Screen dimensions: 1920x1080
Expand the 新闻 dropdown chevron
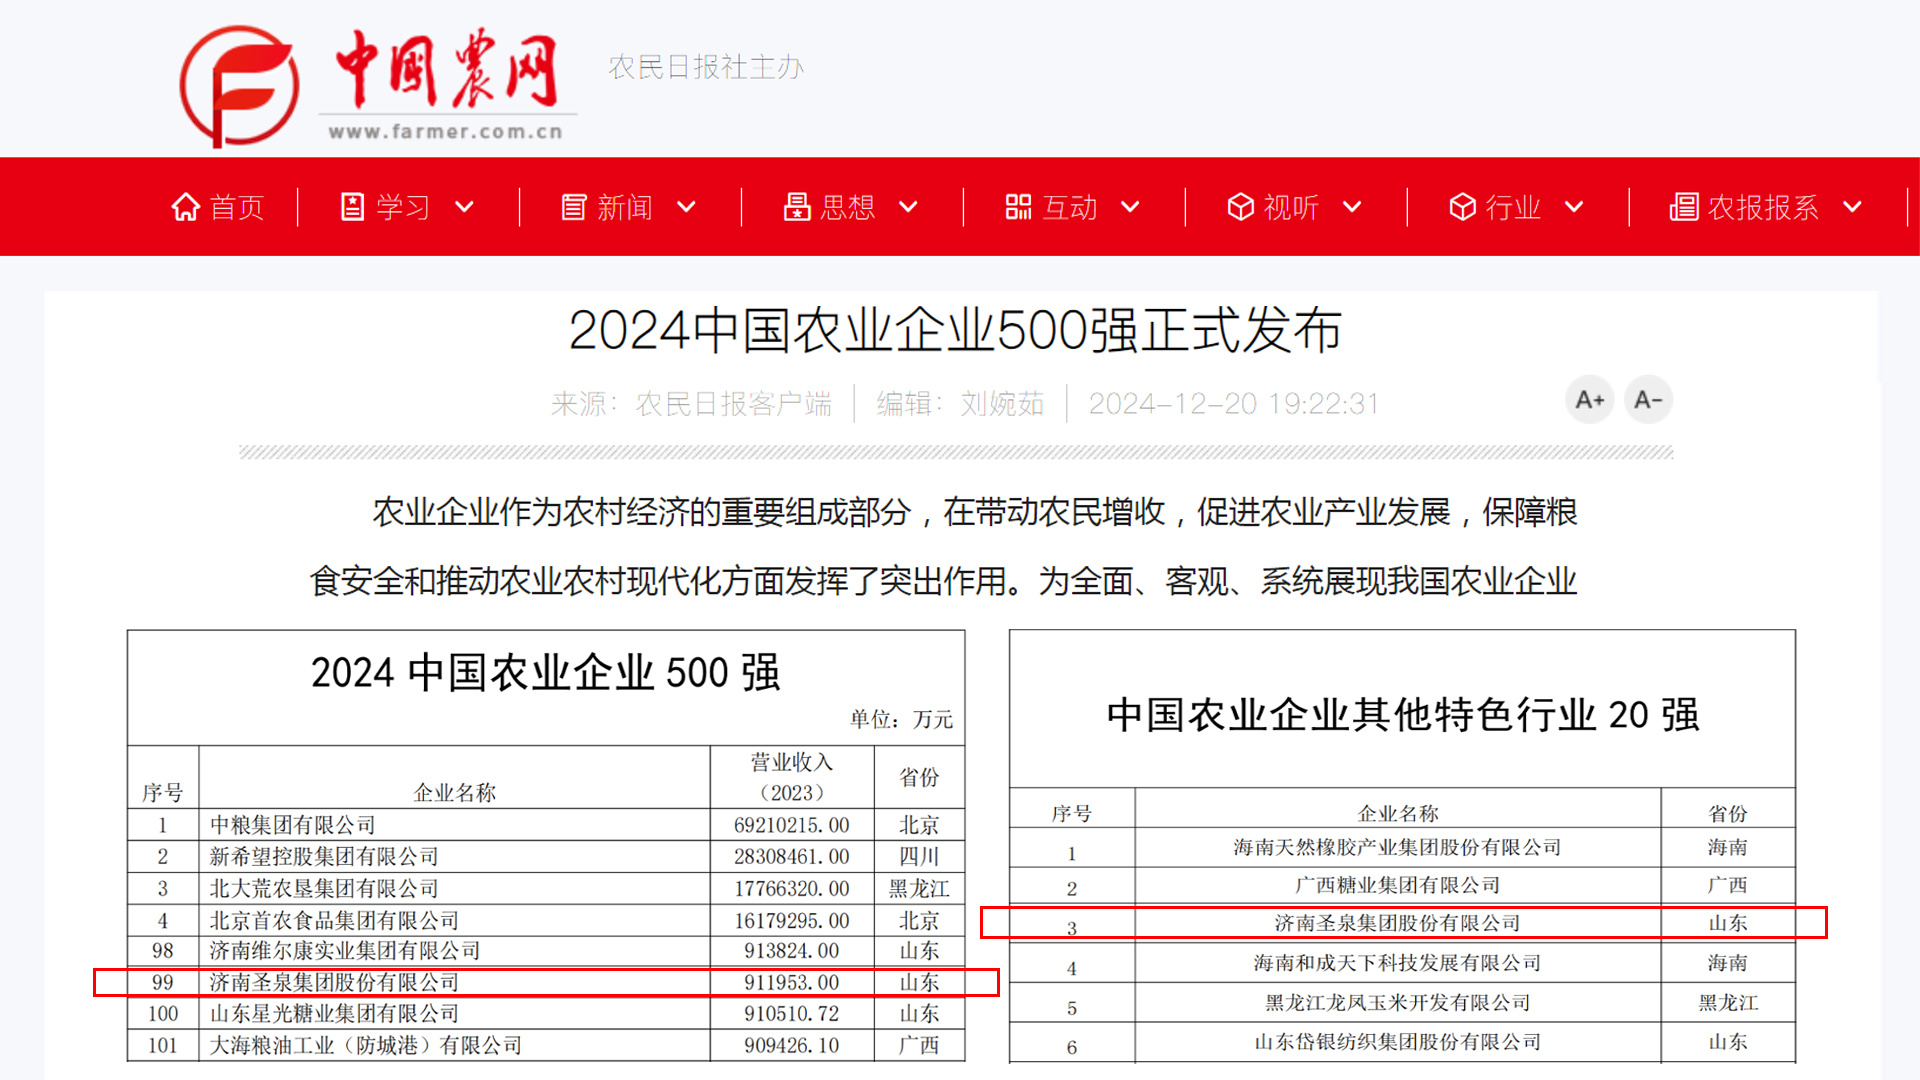tap(686, 207)
